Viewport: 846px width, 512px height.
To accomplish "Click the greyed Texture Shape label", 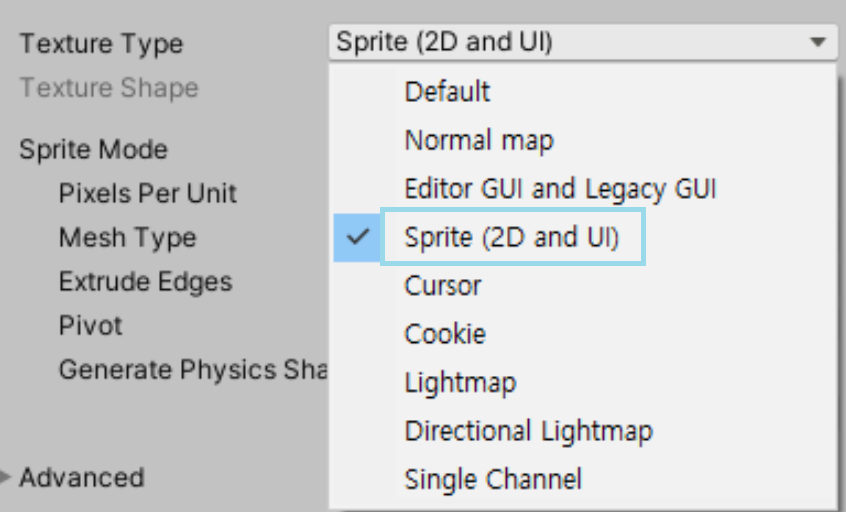I will pos(109,88).
